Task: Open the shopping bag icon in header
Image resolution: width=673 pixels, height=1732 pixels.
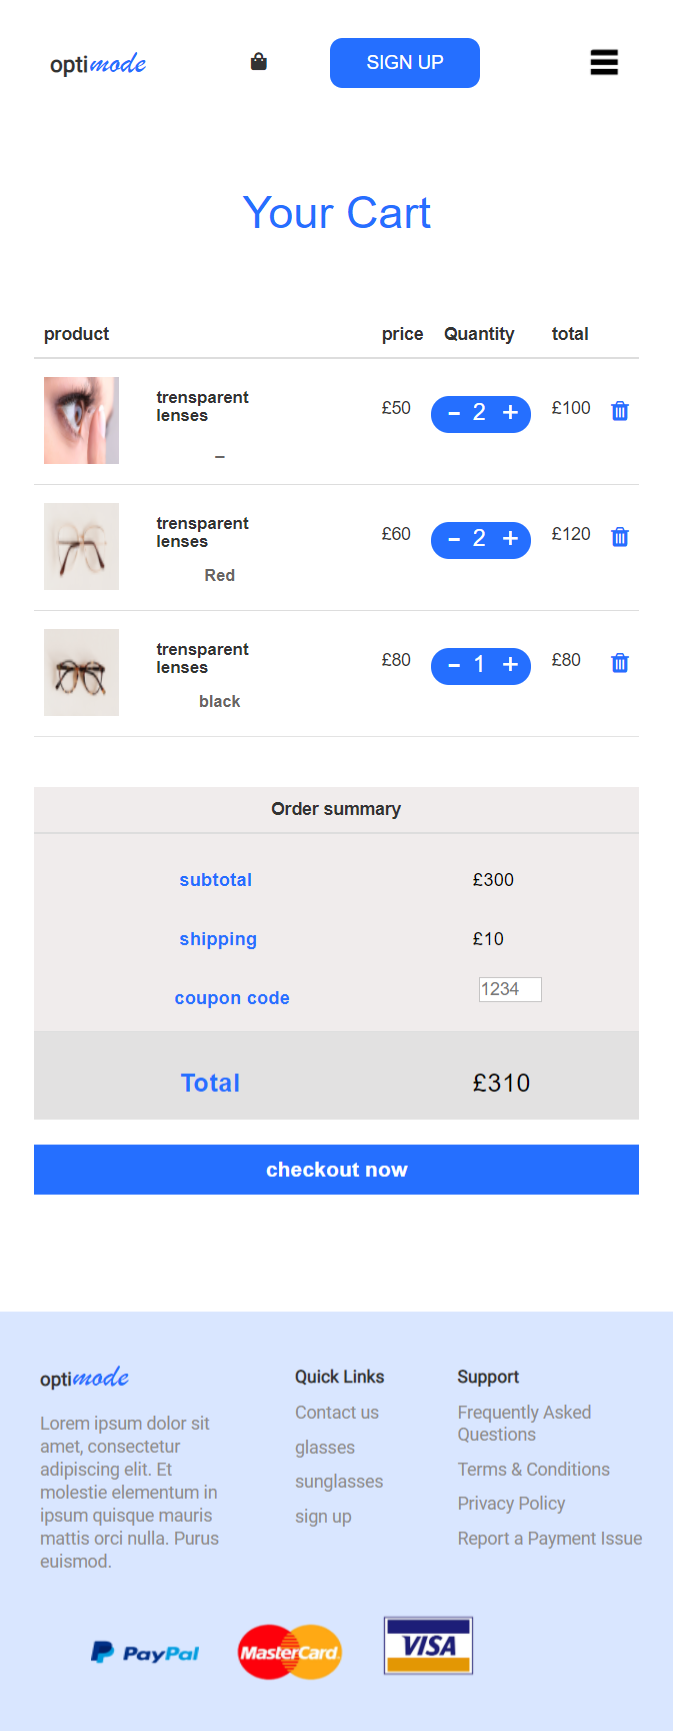Action: click(259, 62)
